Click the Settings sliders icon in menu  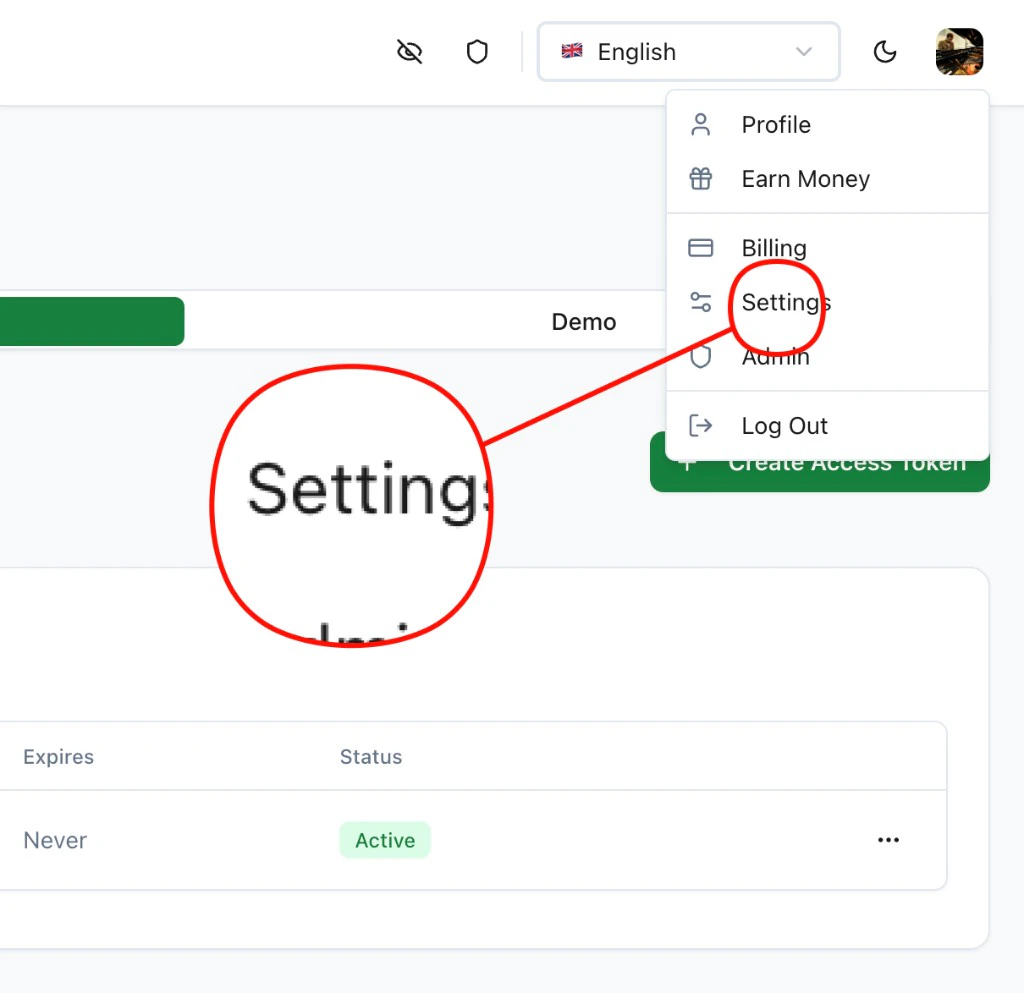pos(700,301)
